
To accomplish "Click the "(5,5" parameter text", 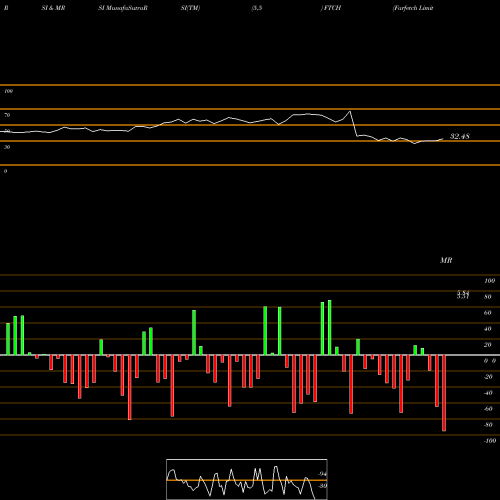I will click(x=256, y=8).
